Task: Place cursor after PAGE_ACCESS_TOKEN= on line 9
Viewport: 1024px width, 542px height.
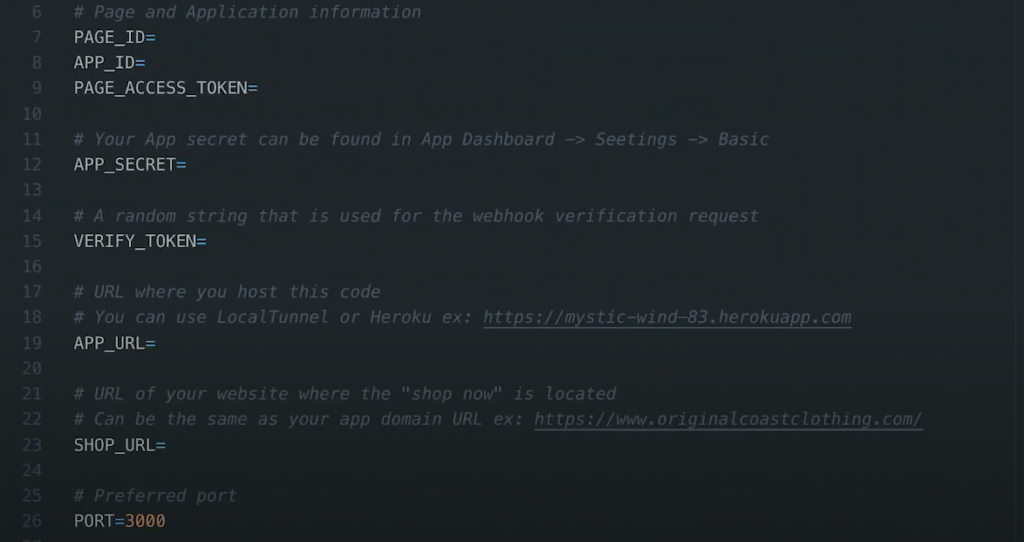Action: click(260, 88)
